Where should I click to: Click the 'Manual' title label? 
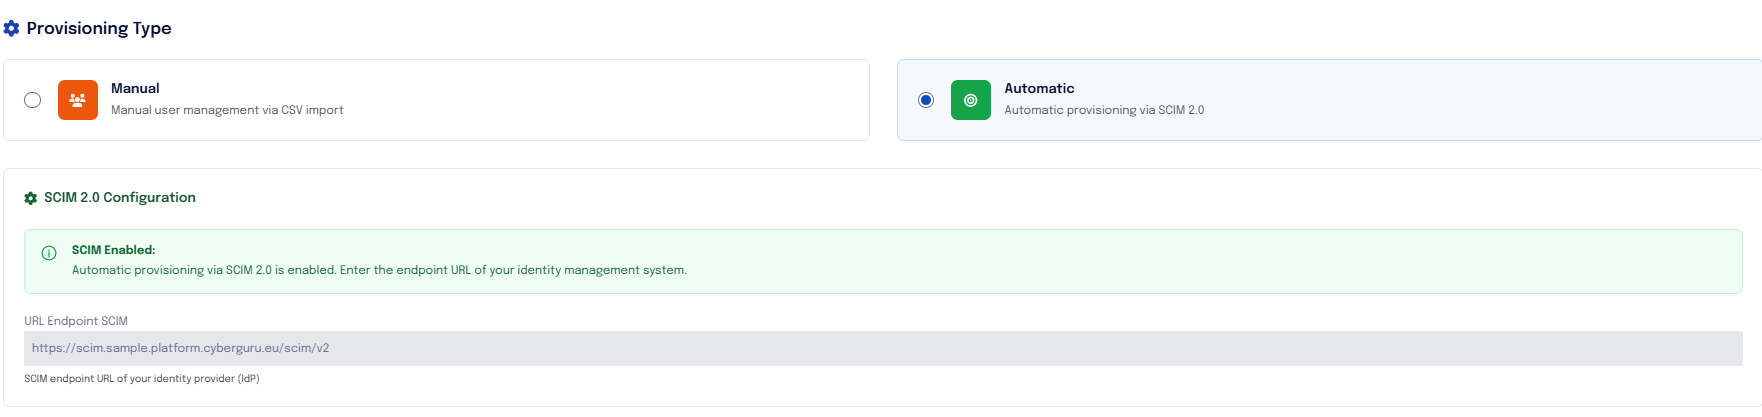tap(135, 88)
